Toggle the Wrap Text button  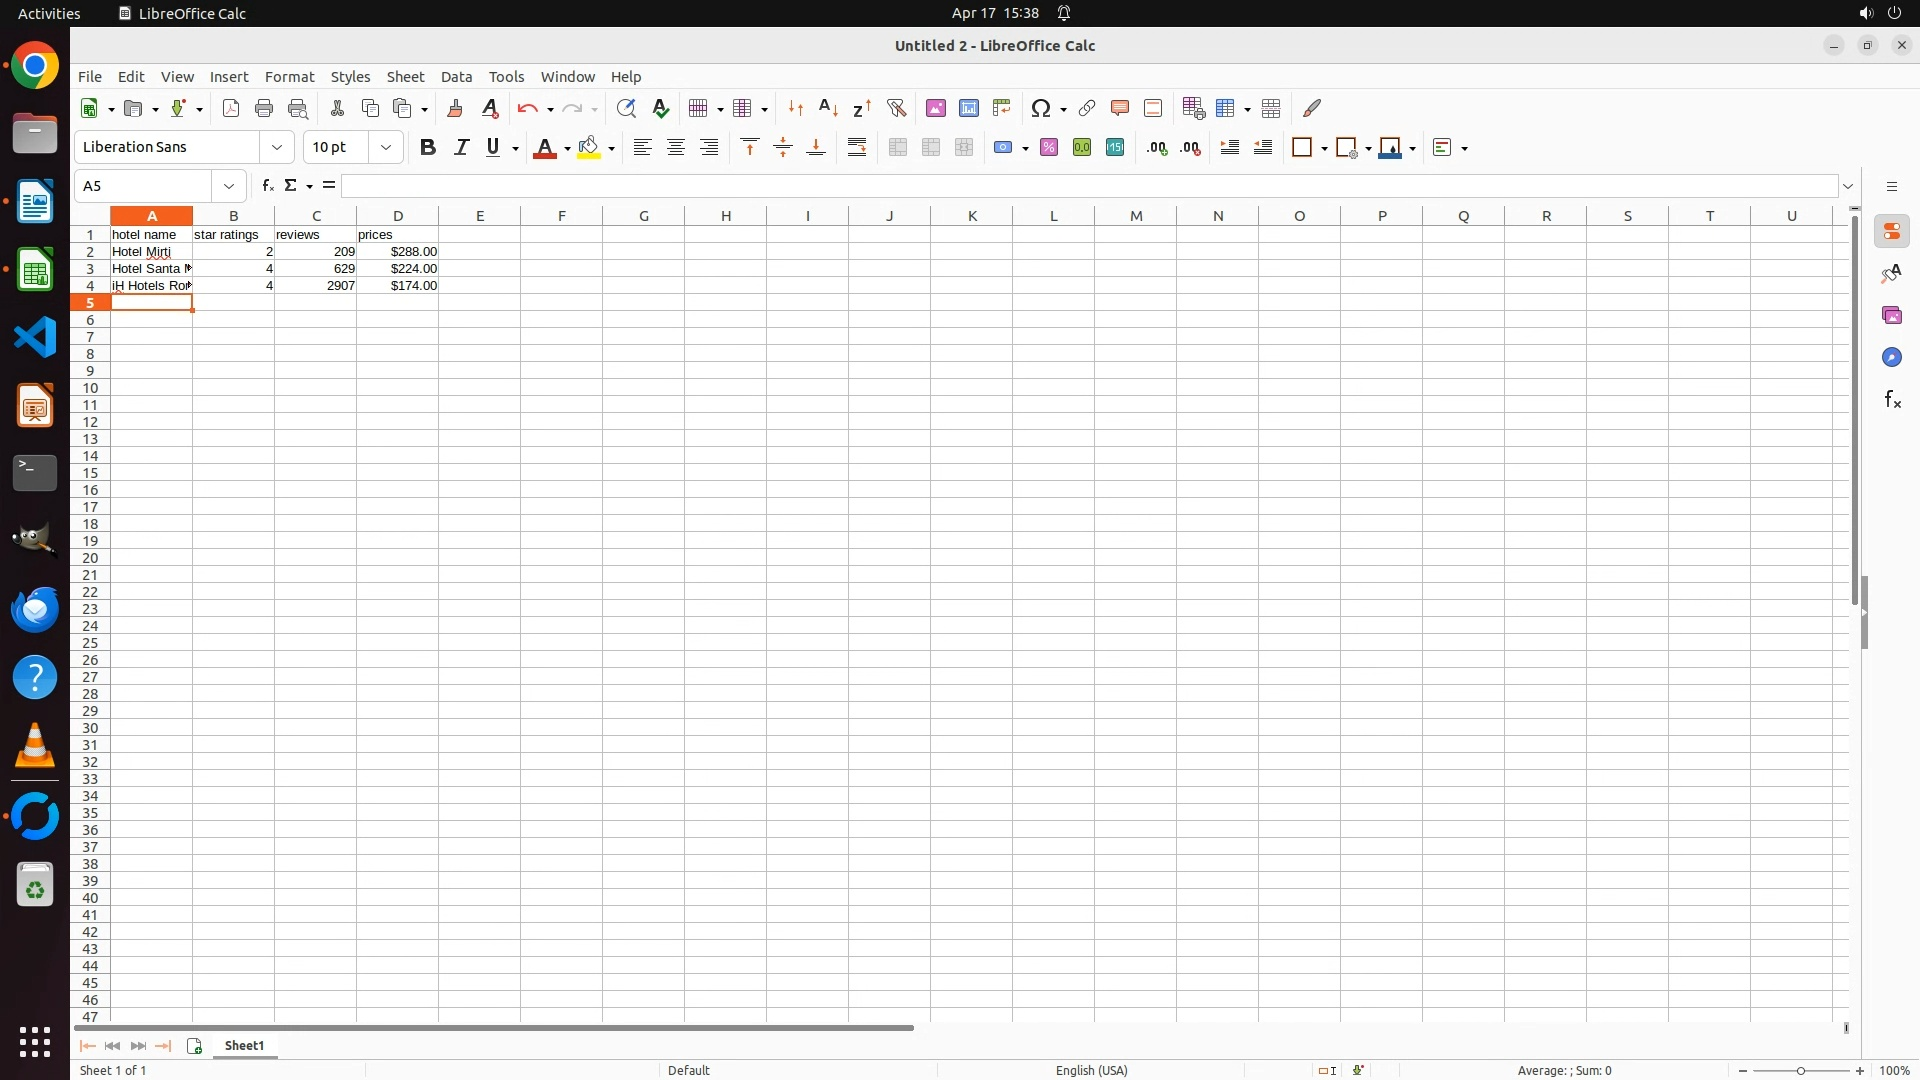857,148
